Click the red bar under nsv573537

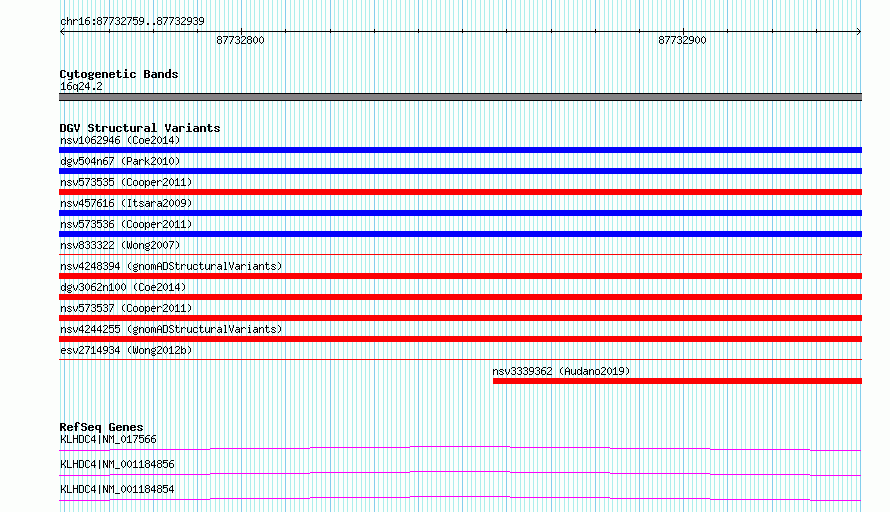460,318
